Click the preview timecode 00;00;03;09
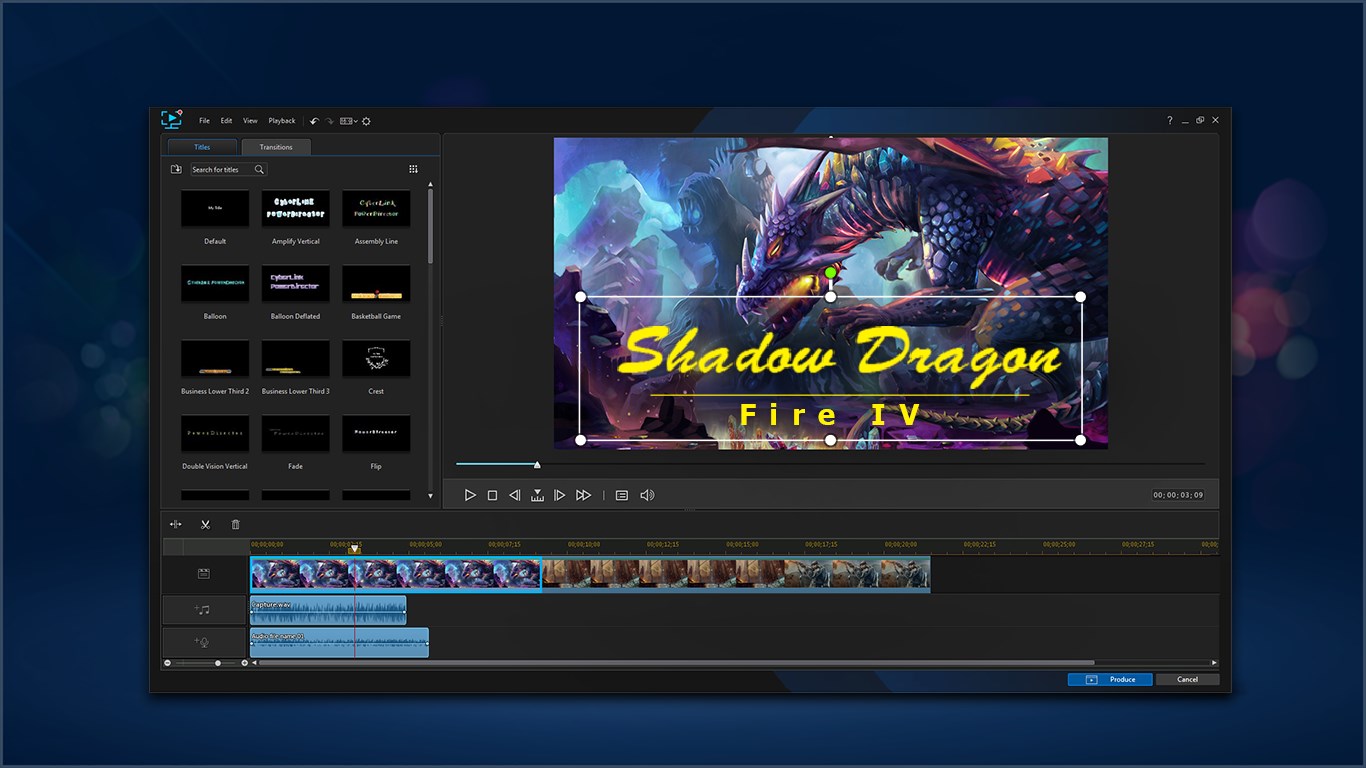The image size is (1366, 768). pos(1178,495)
